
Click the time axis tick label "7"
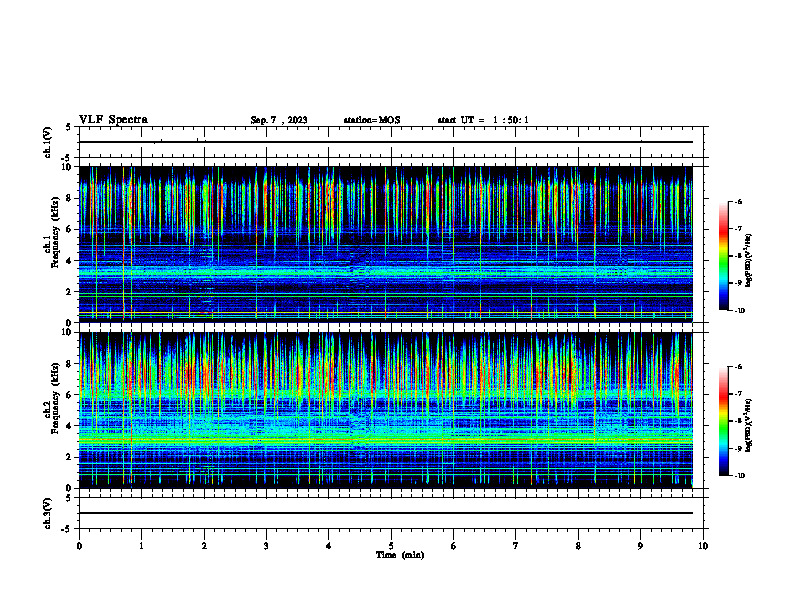[516, 546]
